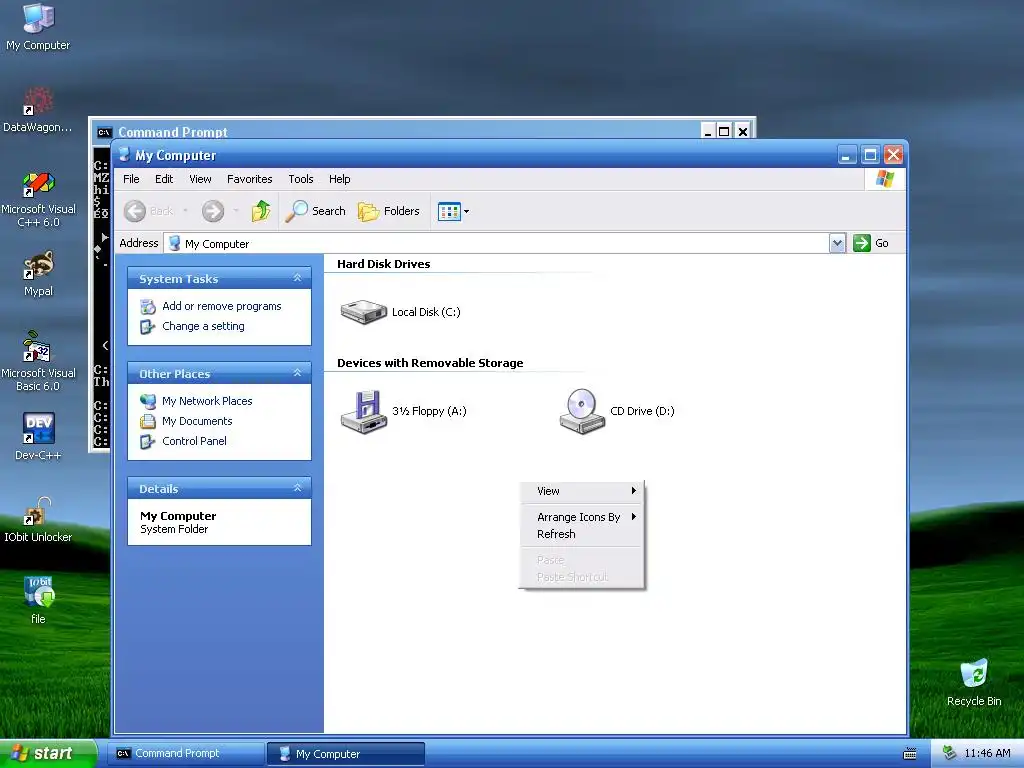Screen dimensions: 1024x768
Task: Click Change a setting link
Action: coord(203,327)
